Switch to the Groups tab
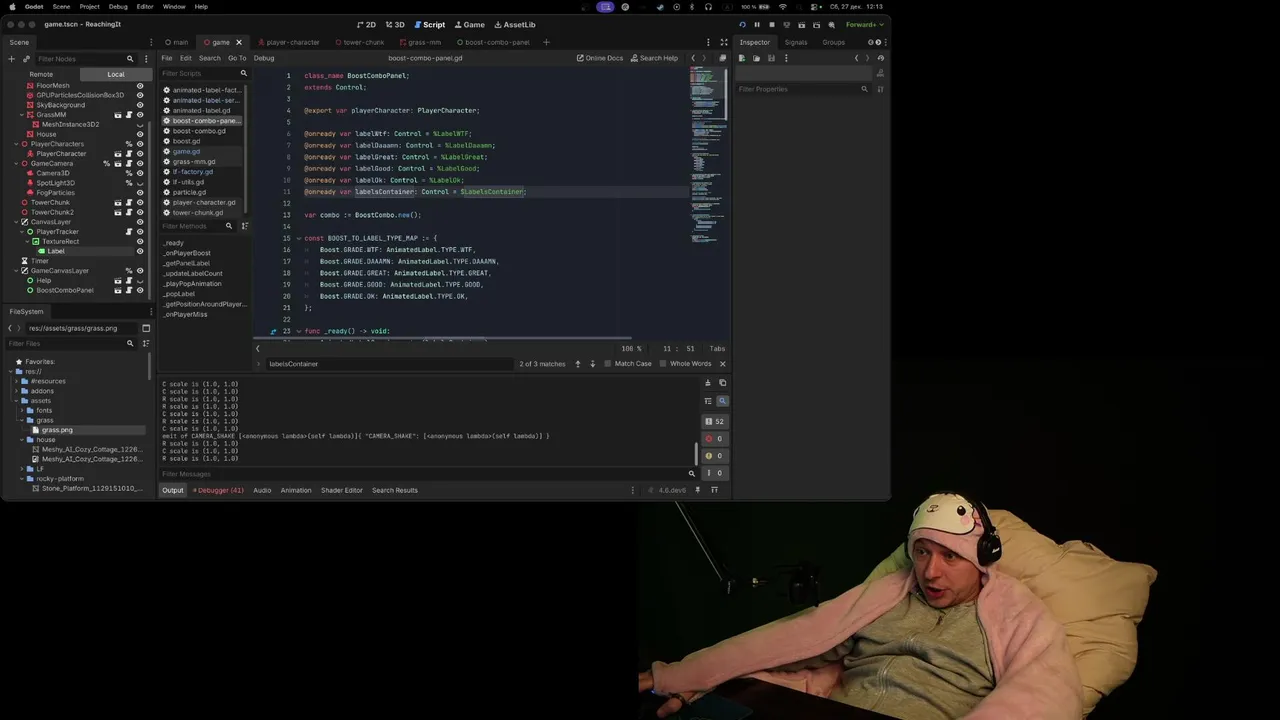This screenshot has width=1280, height=720. pyautogui.click(x=833, y=42)
